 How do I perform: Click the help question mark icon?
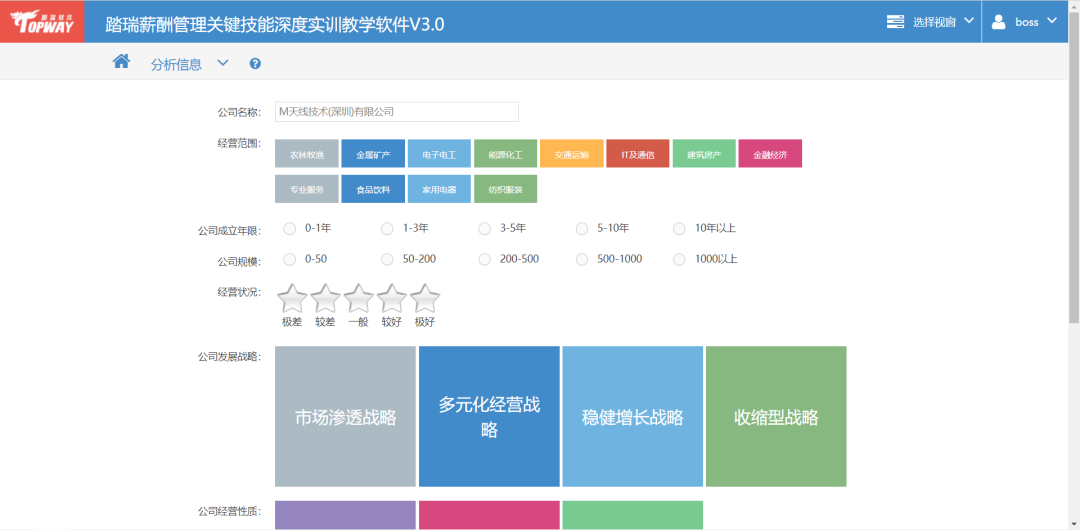click(x=255, y=64)
